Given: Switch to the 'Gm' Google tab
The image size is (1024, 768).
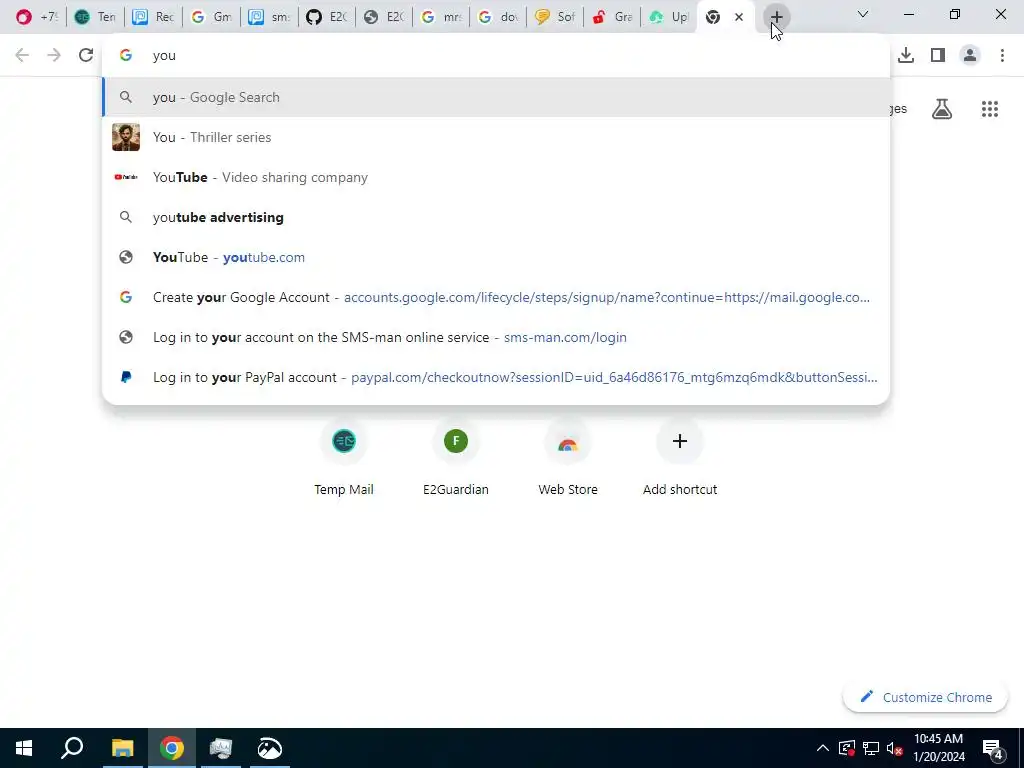Looking at the screenshot, I should [x=210, y=17].
